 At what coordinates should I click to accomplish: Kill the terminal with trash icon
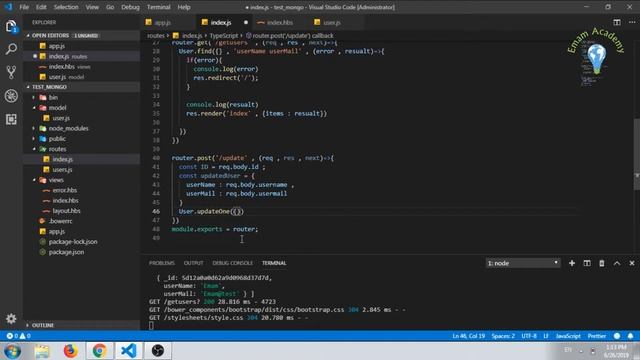[x=602, y=263]
